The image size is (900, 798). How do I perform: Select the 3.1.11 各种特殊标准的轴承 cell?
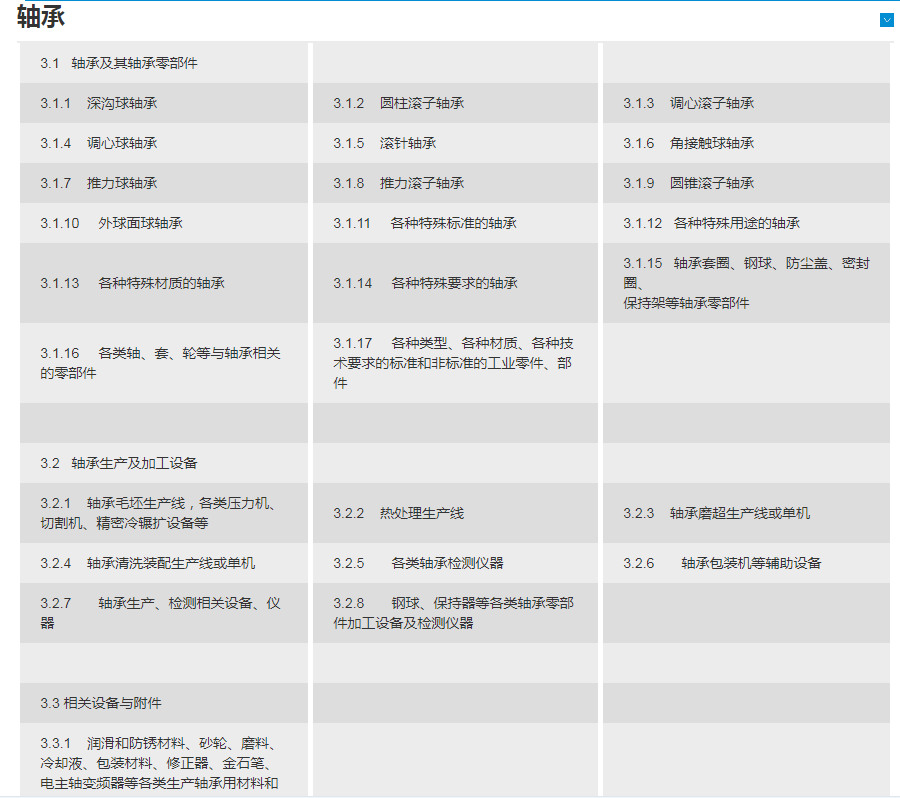[x=455, y=223]
